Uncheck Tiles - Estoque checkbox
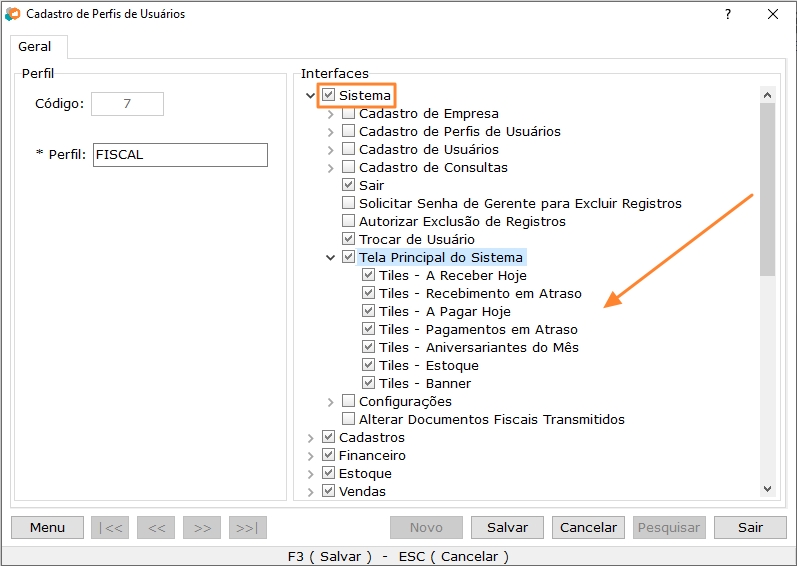Screen dimensions: 797x566 point(369,365)
